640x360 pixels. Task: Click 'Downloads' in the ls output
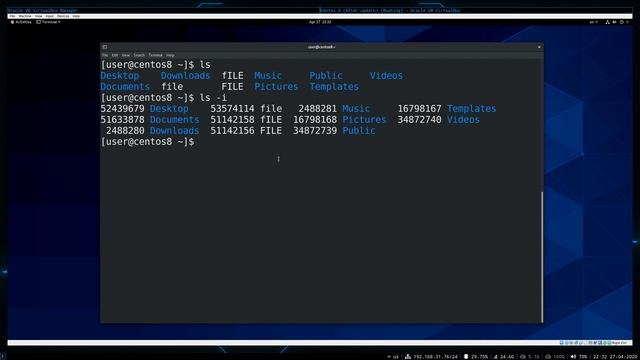coord(185,76)
